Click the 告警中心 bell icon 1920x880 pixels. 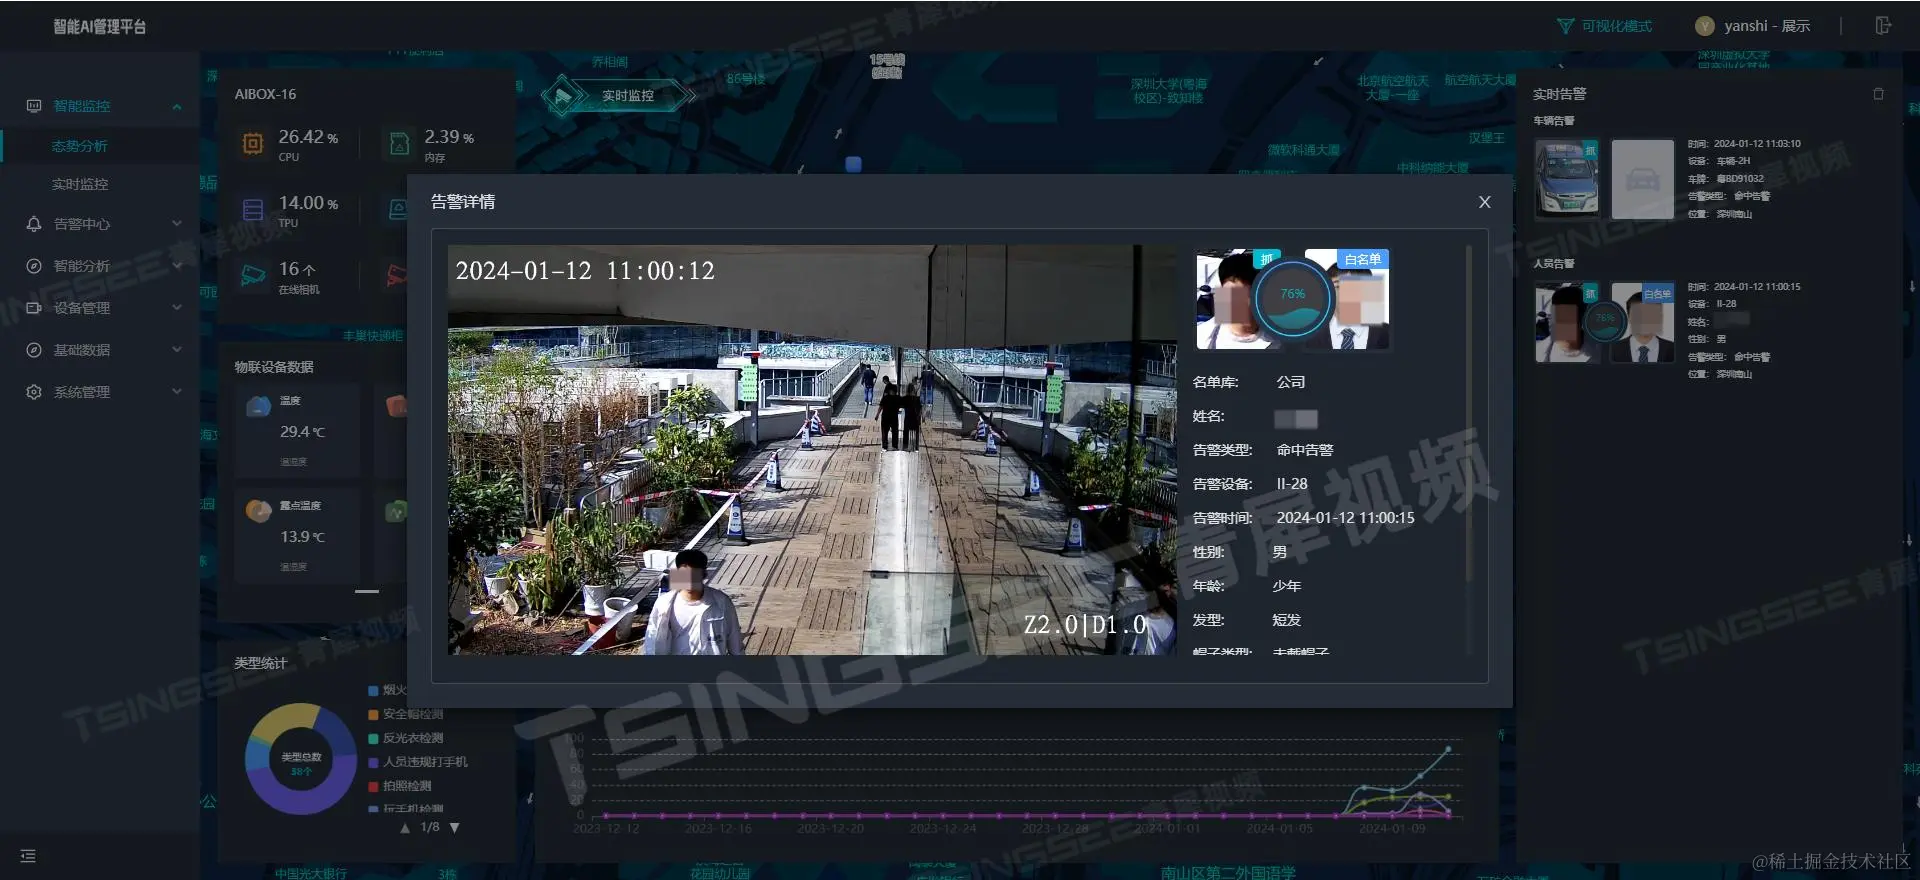(34, 224)
